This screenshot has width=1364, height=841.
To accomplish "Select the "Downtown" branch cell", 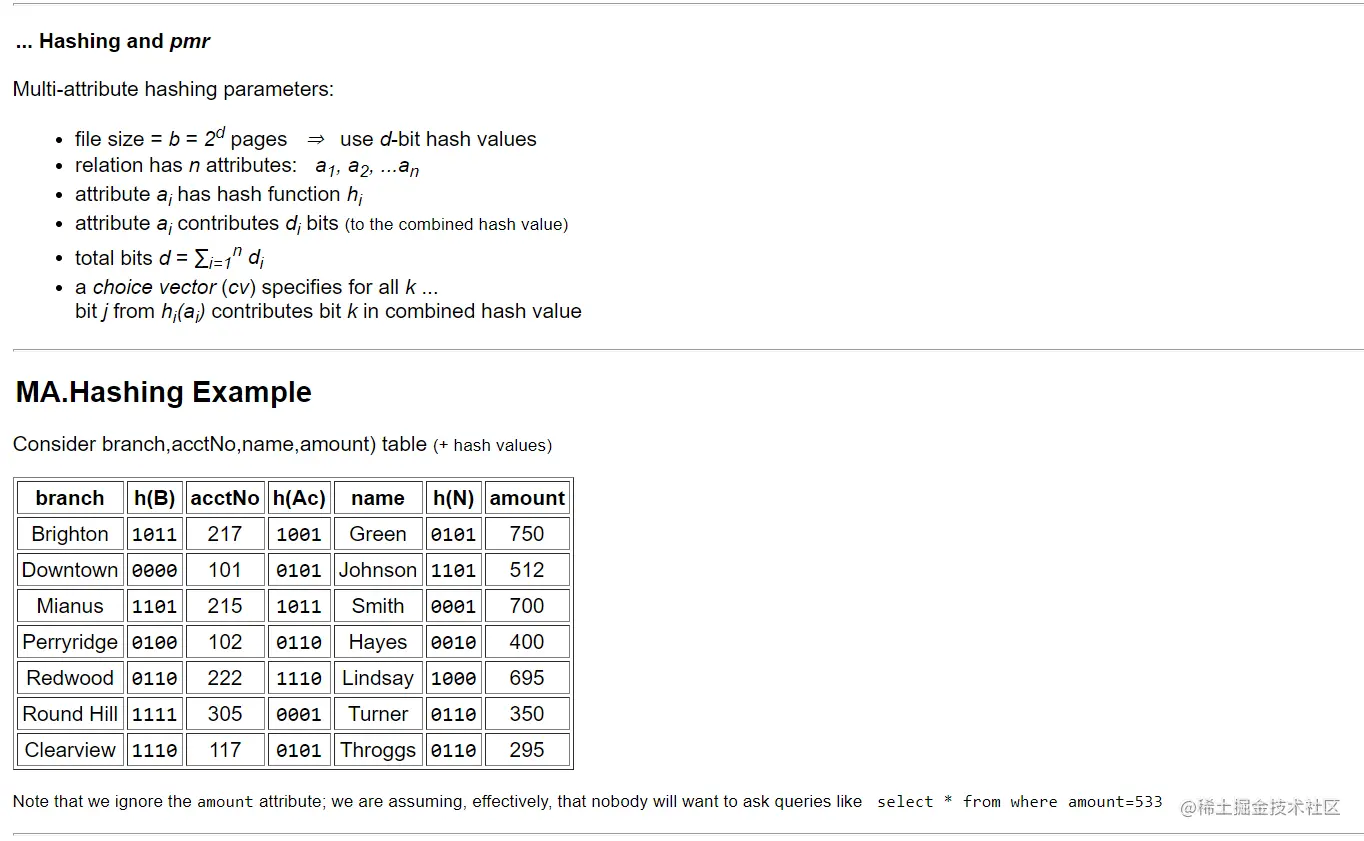I will (70, 570).
